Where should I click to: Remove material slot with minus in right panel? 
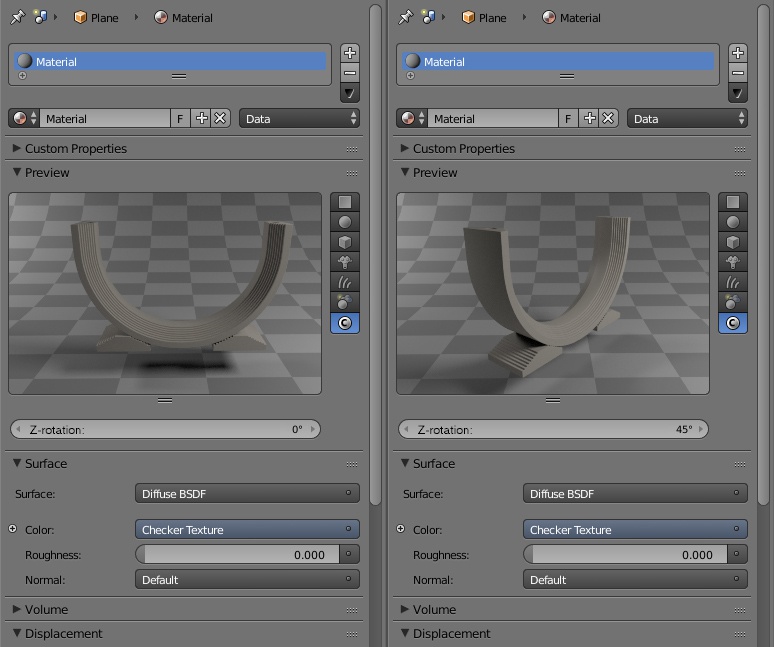[737, 73]
